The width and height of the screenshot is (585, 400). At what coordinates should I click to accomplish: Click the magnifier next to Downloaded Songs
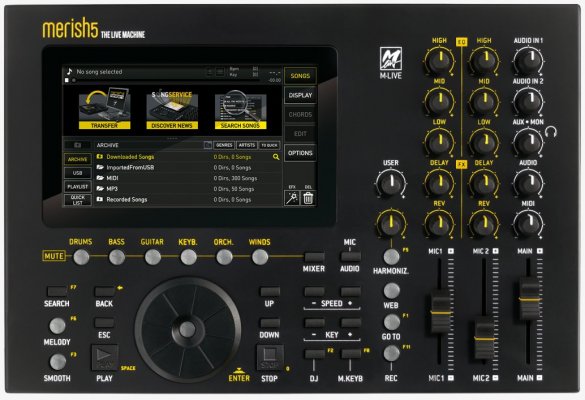coord(276,157)
